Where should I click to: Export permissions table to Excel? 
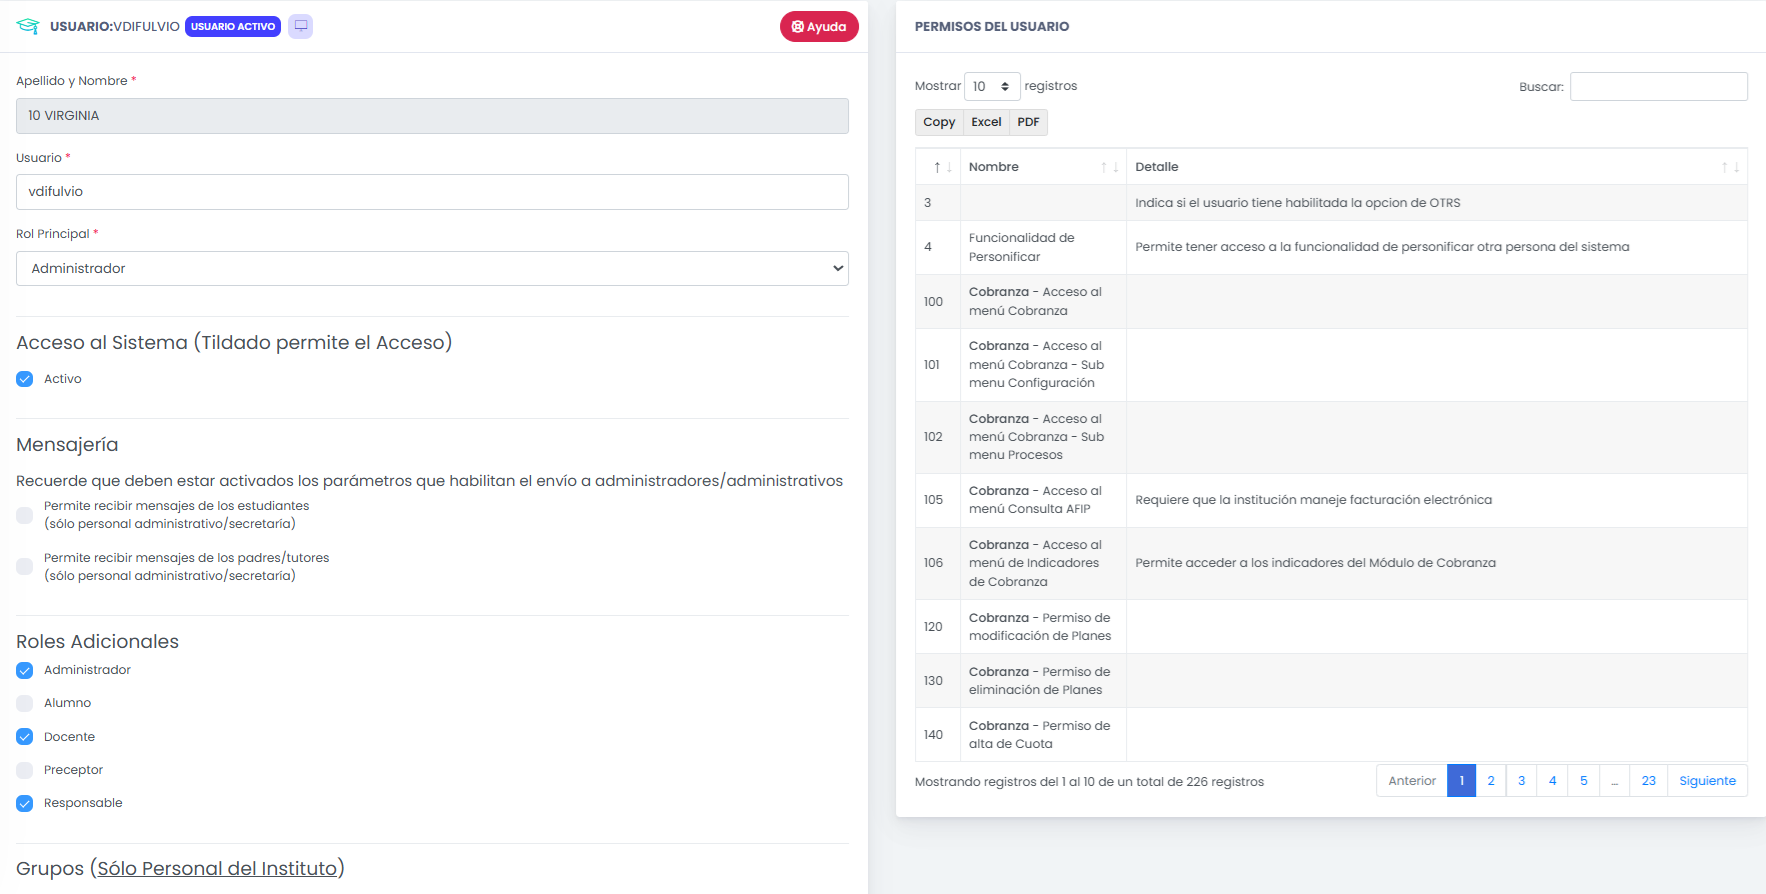tap(986, 122)
